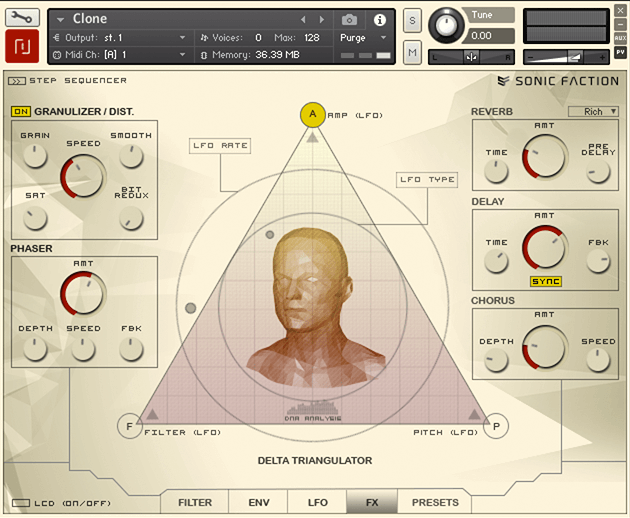
Task: Click the reverb AMT knob
Action: coord(545,157)
